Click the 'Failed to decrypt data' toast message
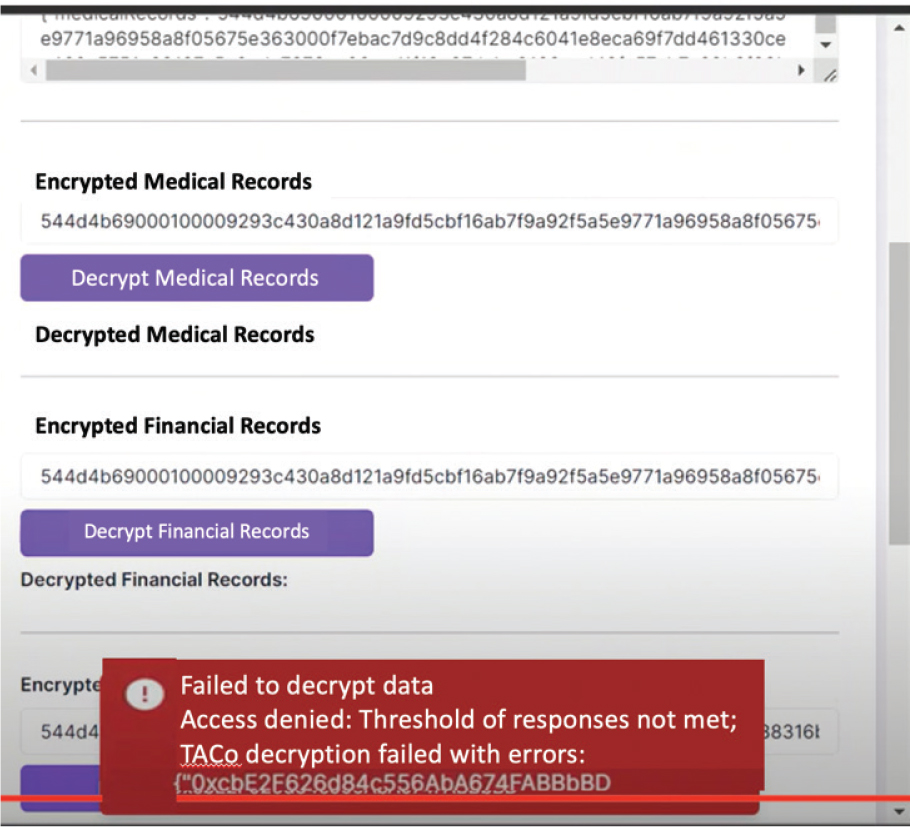Viewport: 910px width, 827px height. coord(432,736)
